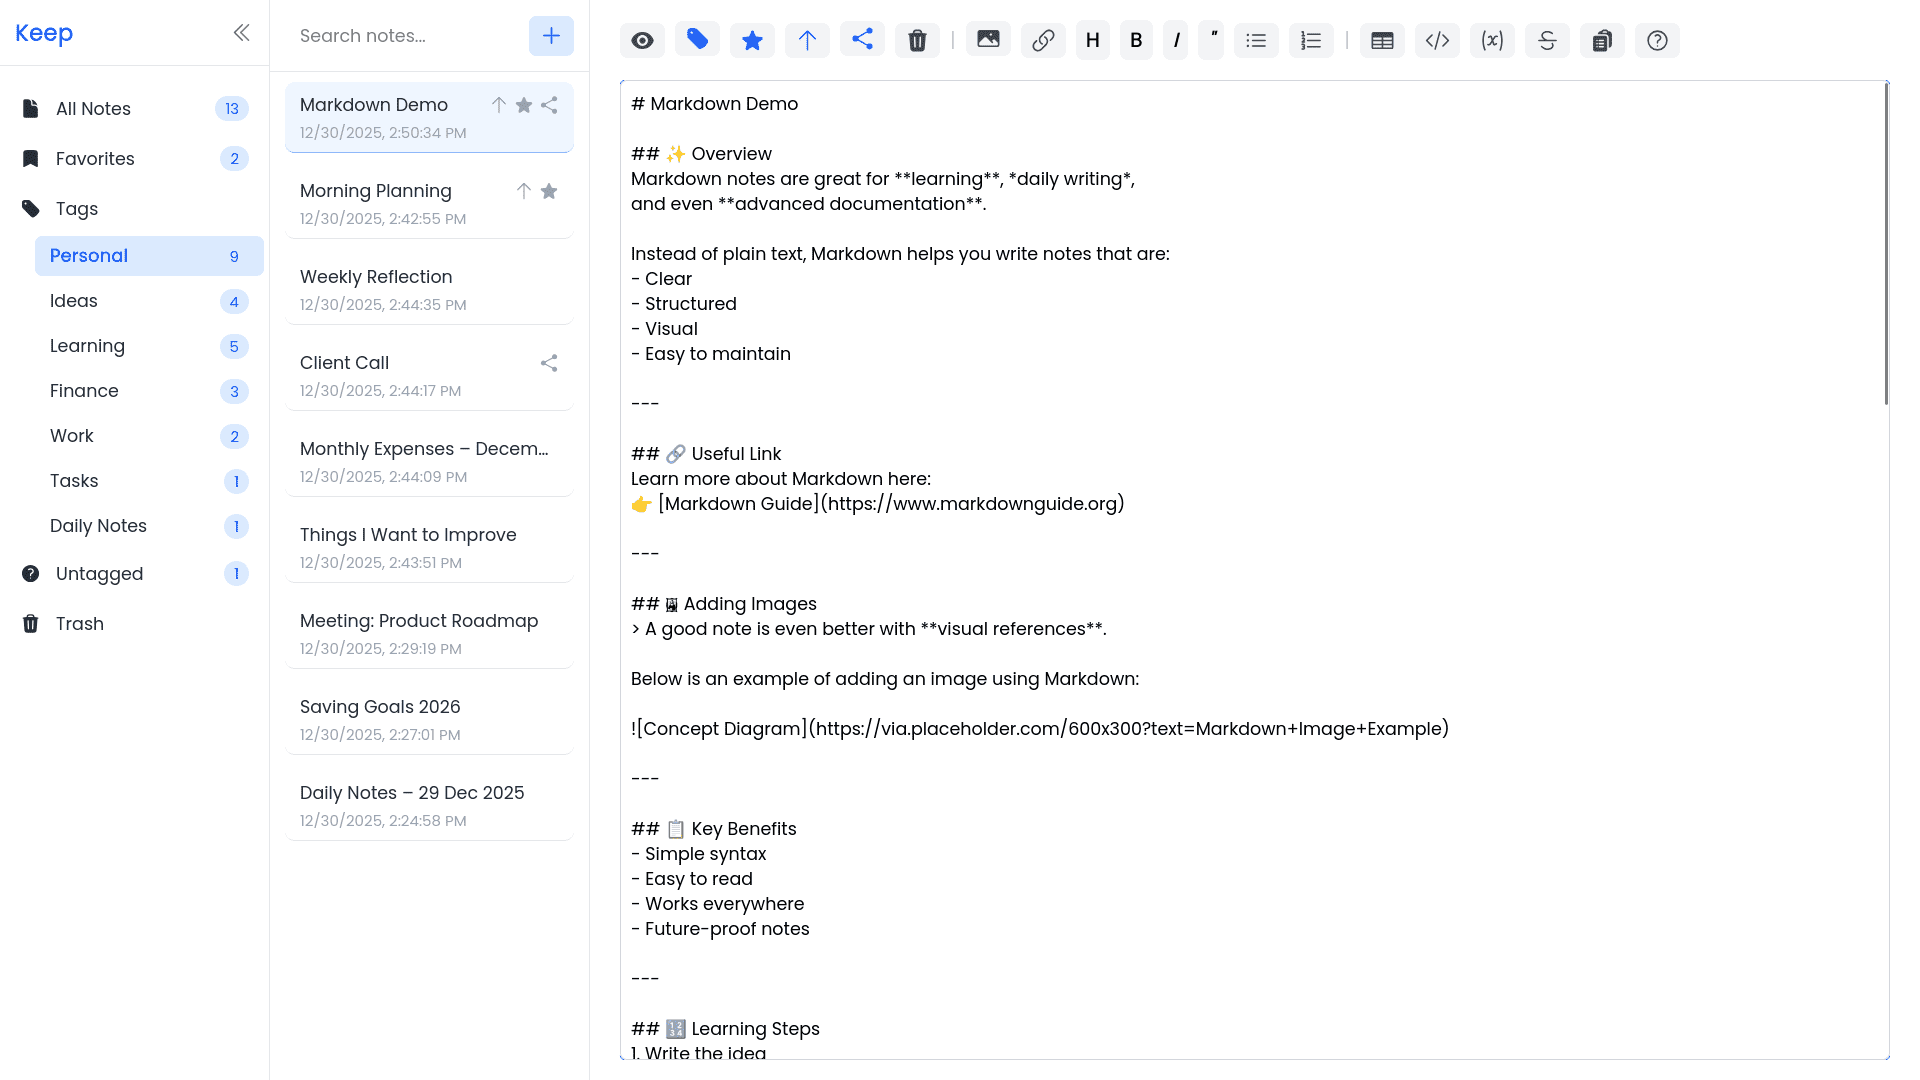Toggle bold formatting with the B button

coord(1136,40)
